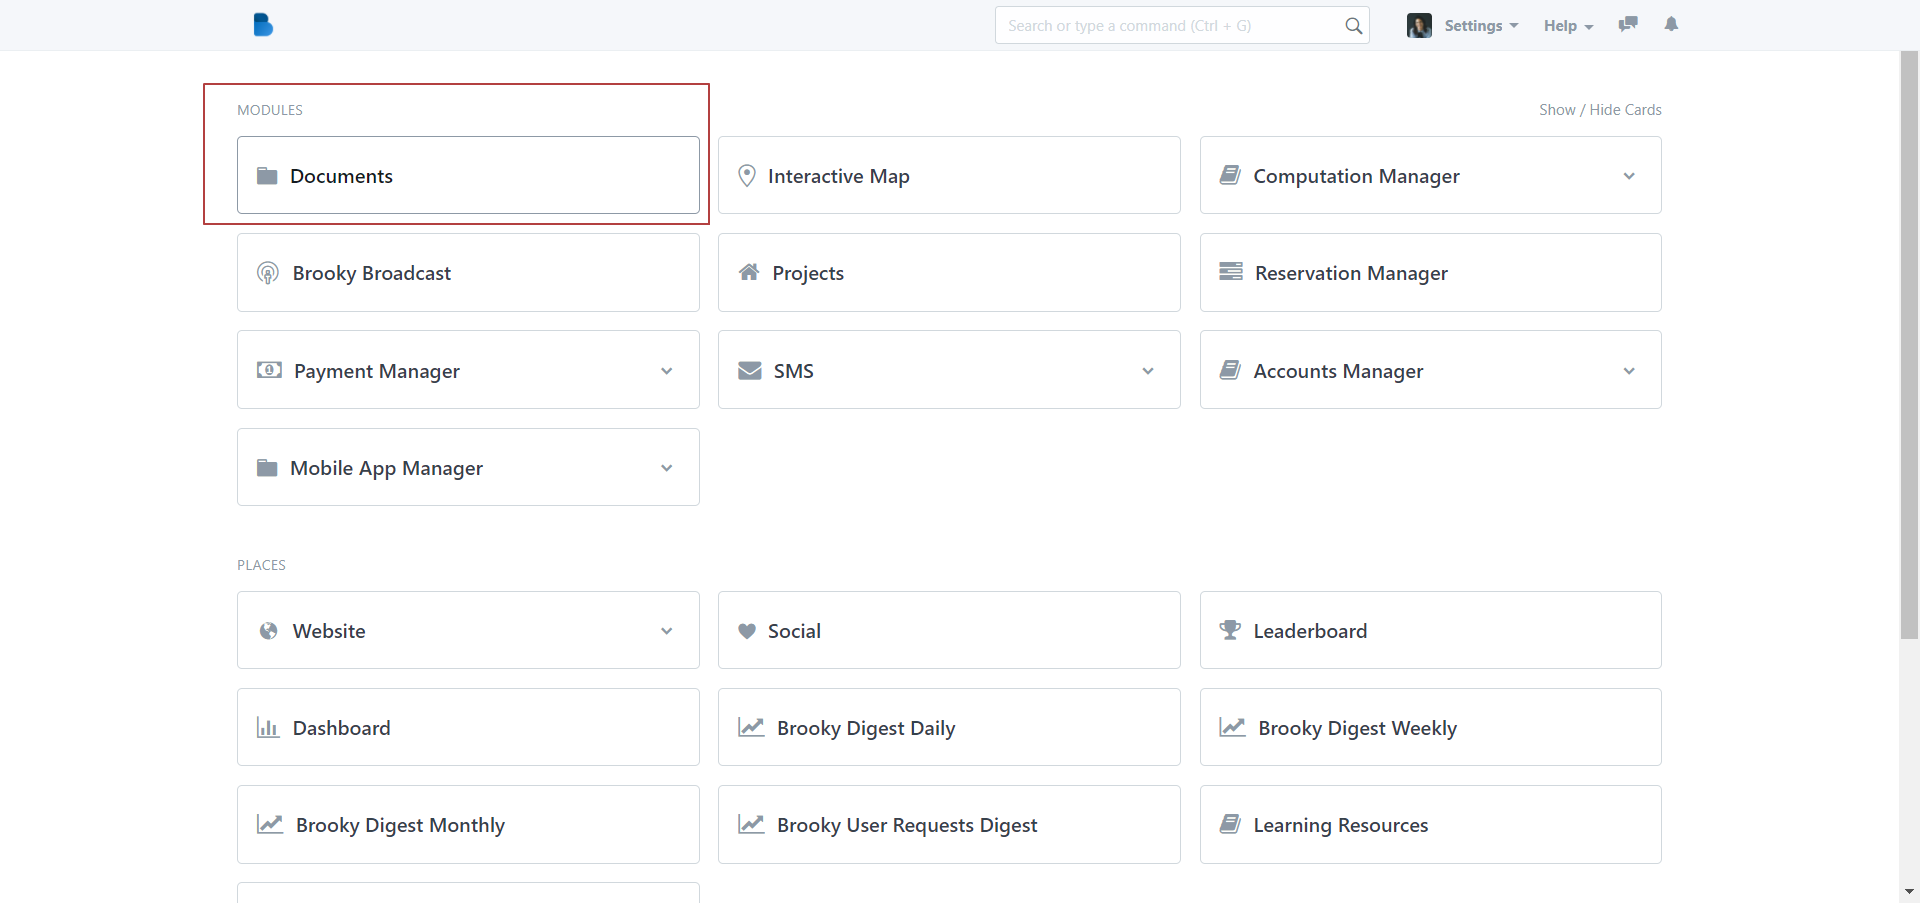The image size is (1920, 903).
Task: Expand the Computation Manager chevron
Action: tap(1629, 176)
